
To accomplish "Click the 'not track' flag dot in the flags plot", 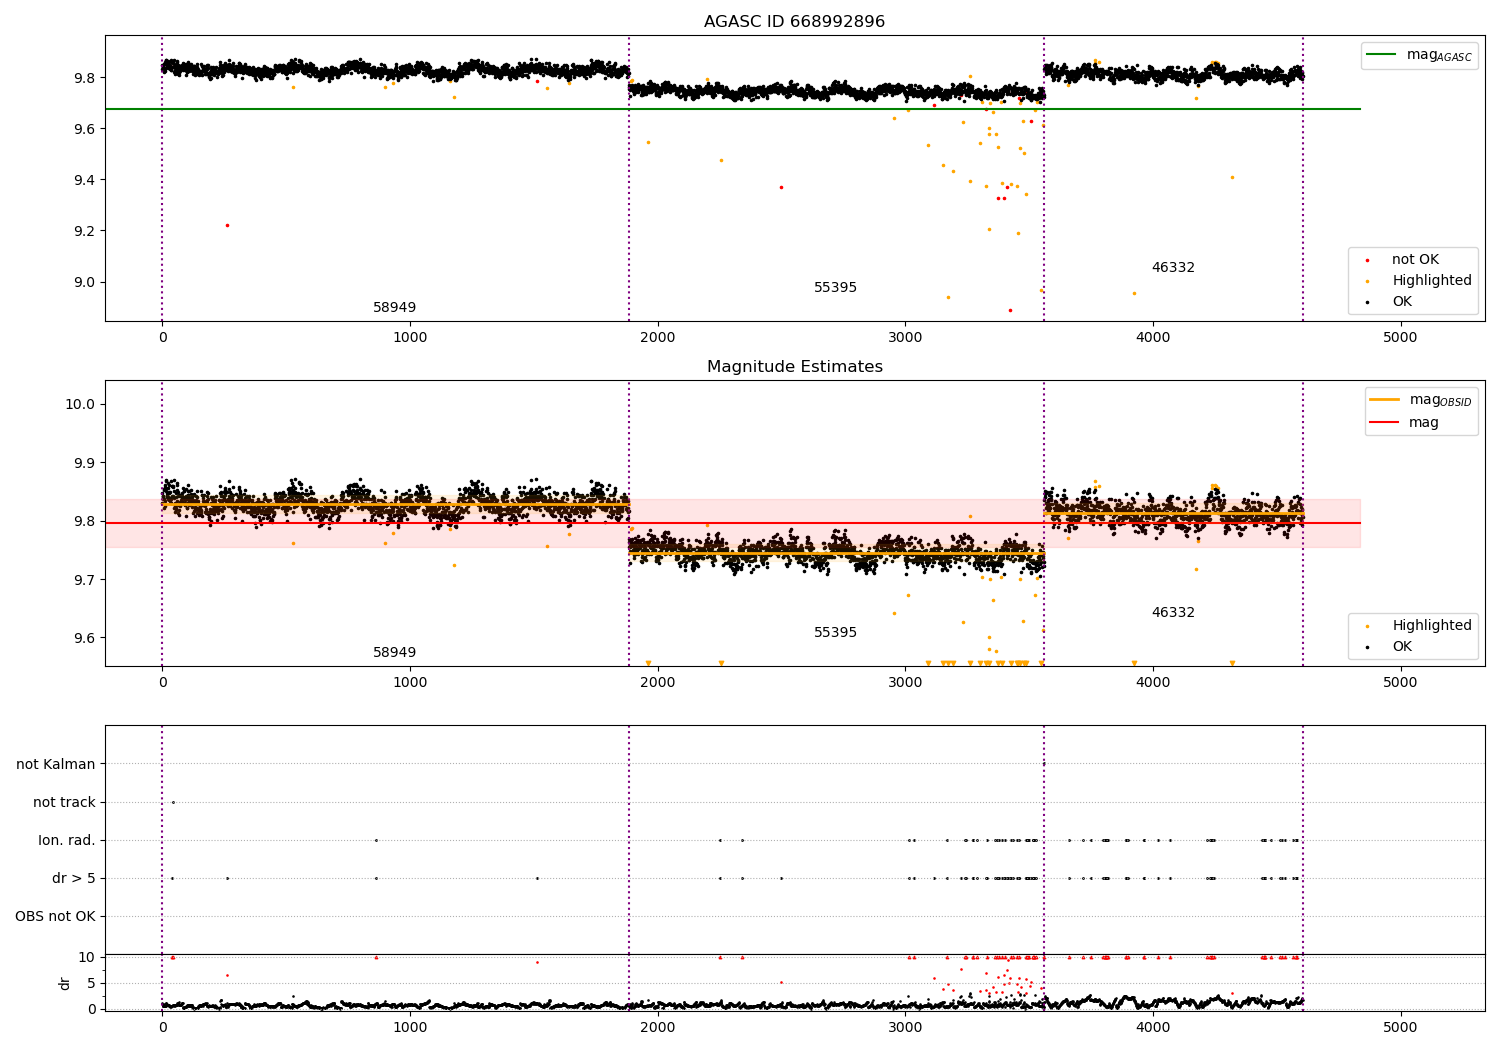I will click(173, 802).
